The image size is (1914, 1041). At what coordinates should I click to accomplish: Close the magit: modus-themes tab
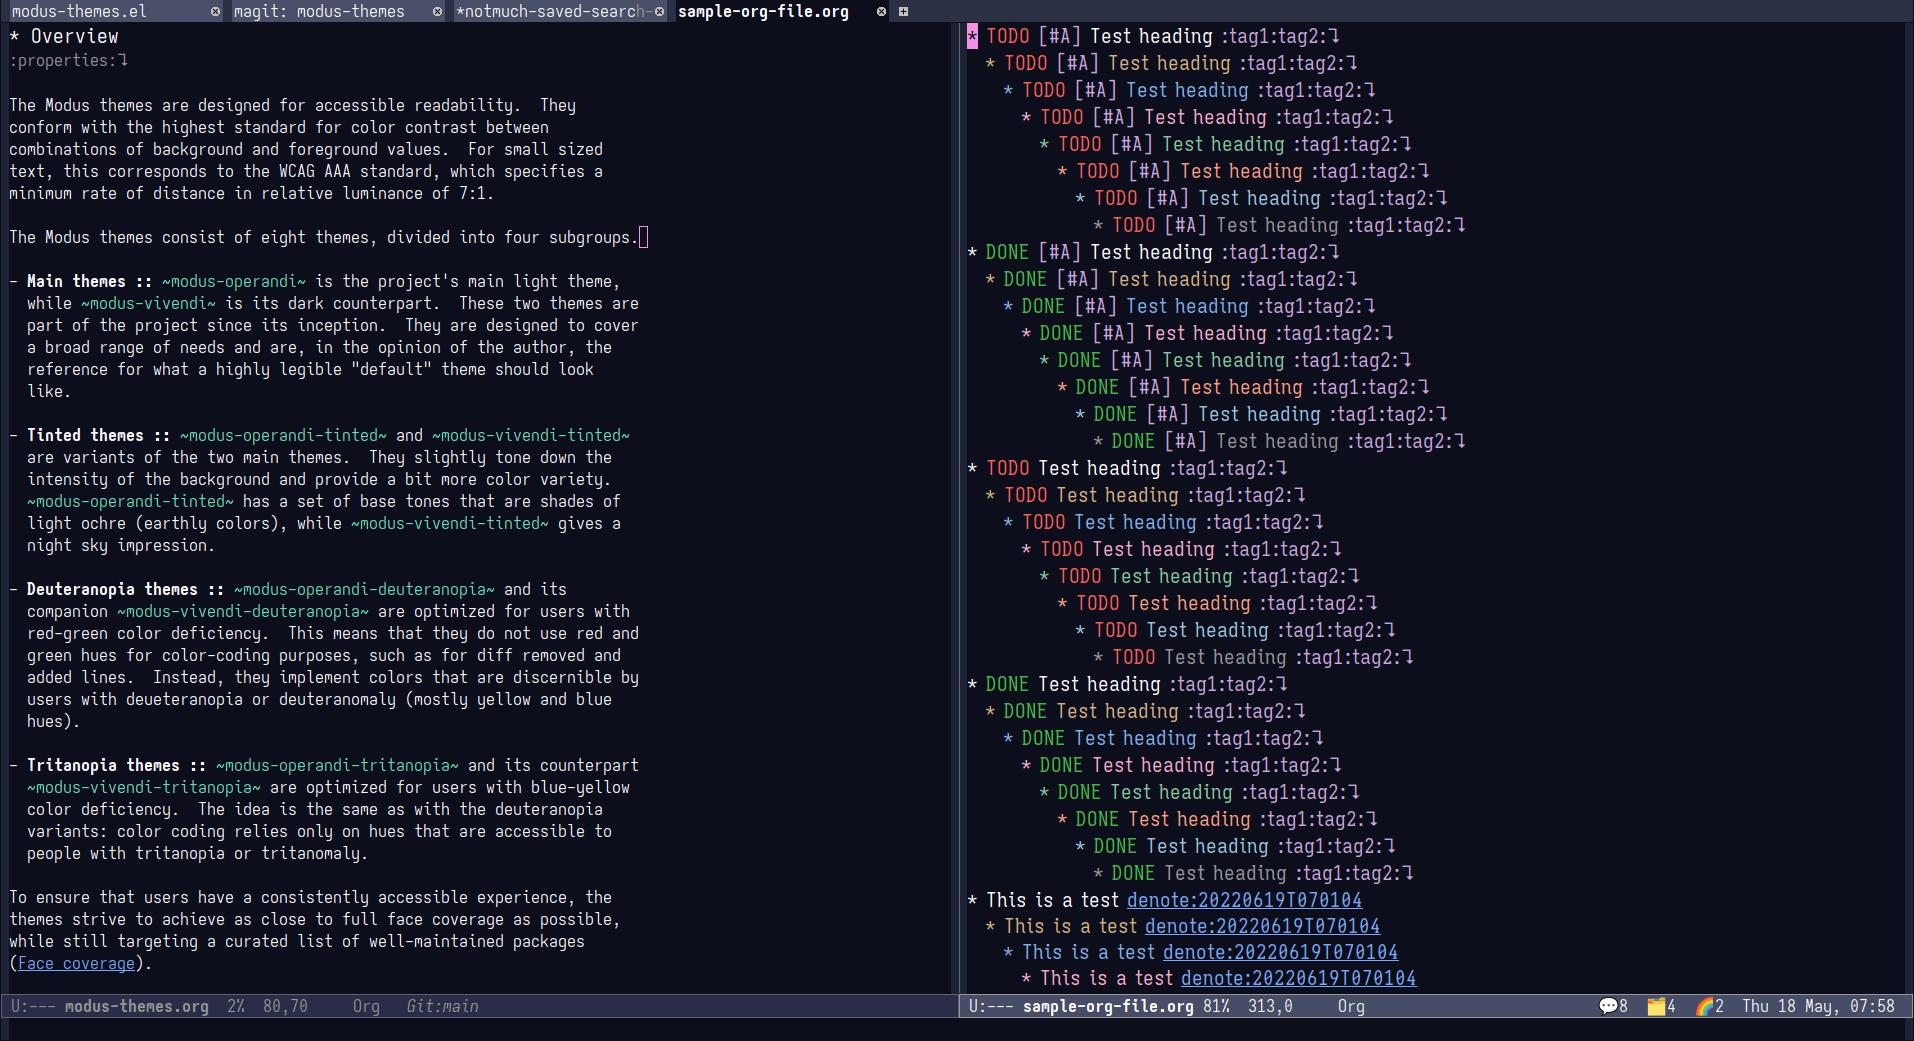(x=437, y=12)
